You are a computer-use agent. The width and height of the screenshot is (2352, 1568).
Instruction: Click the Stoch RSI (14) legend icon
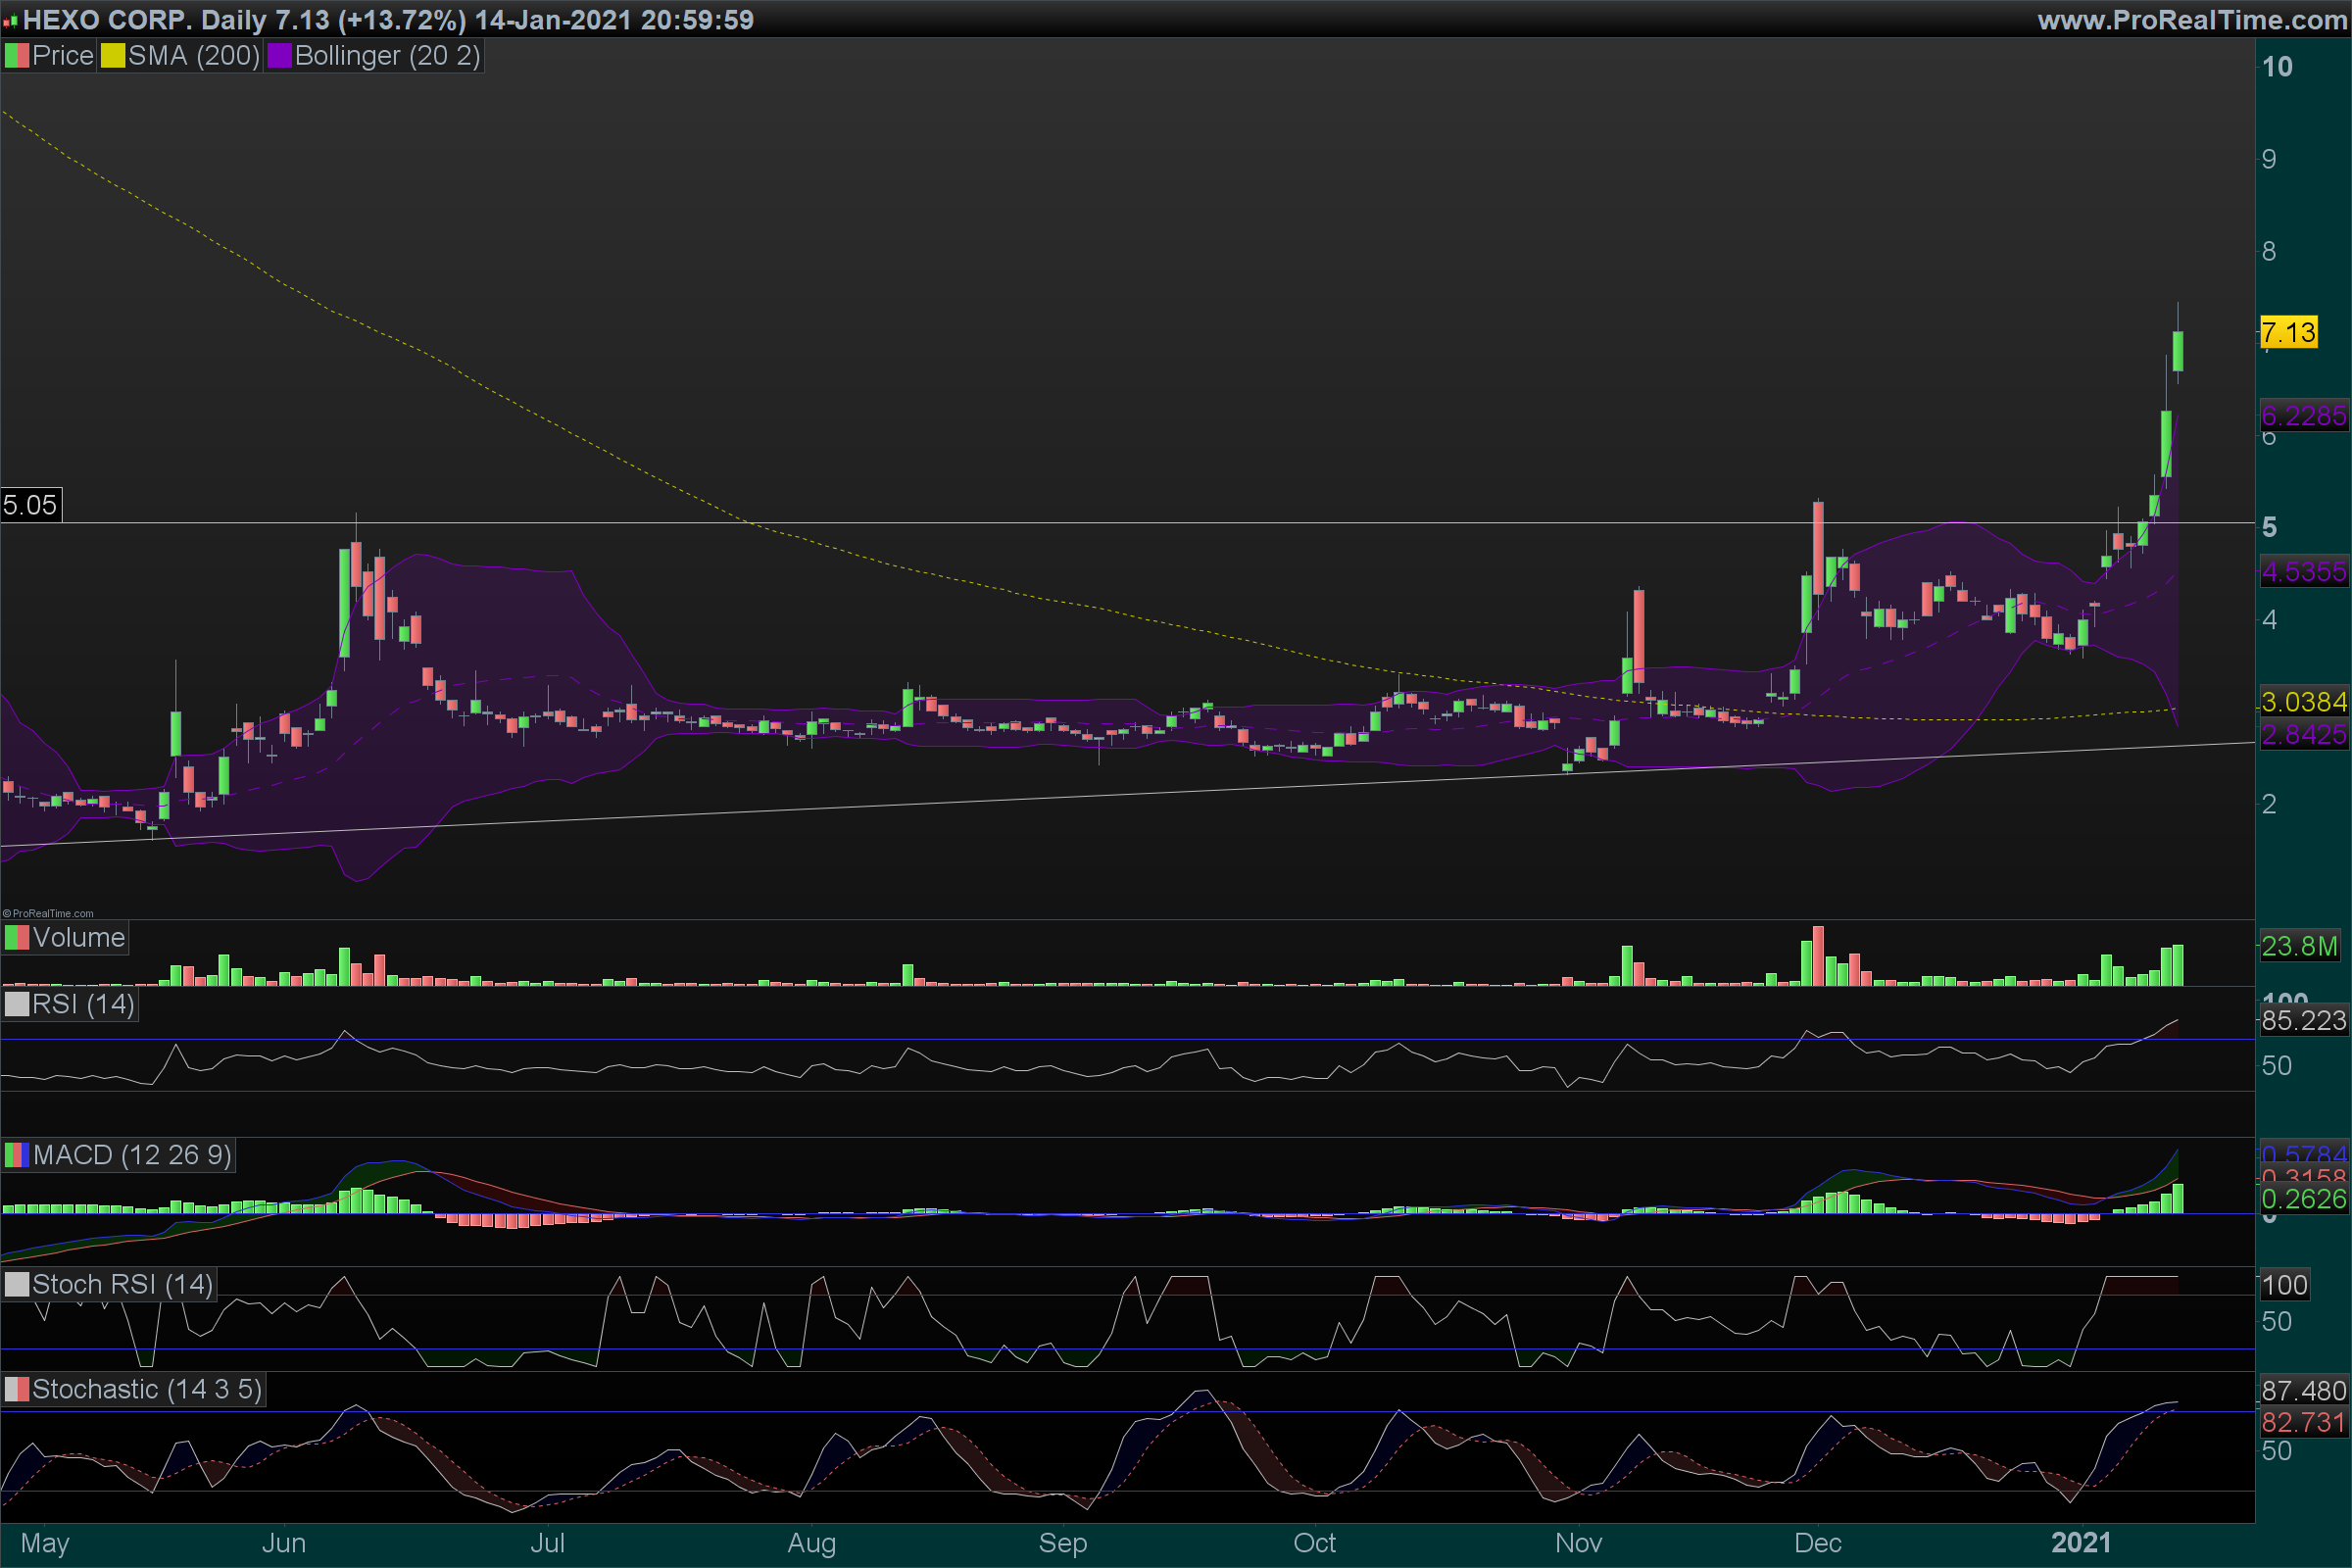tap(17, 1285)
